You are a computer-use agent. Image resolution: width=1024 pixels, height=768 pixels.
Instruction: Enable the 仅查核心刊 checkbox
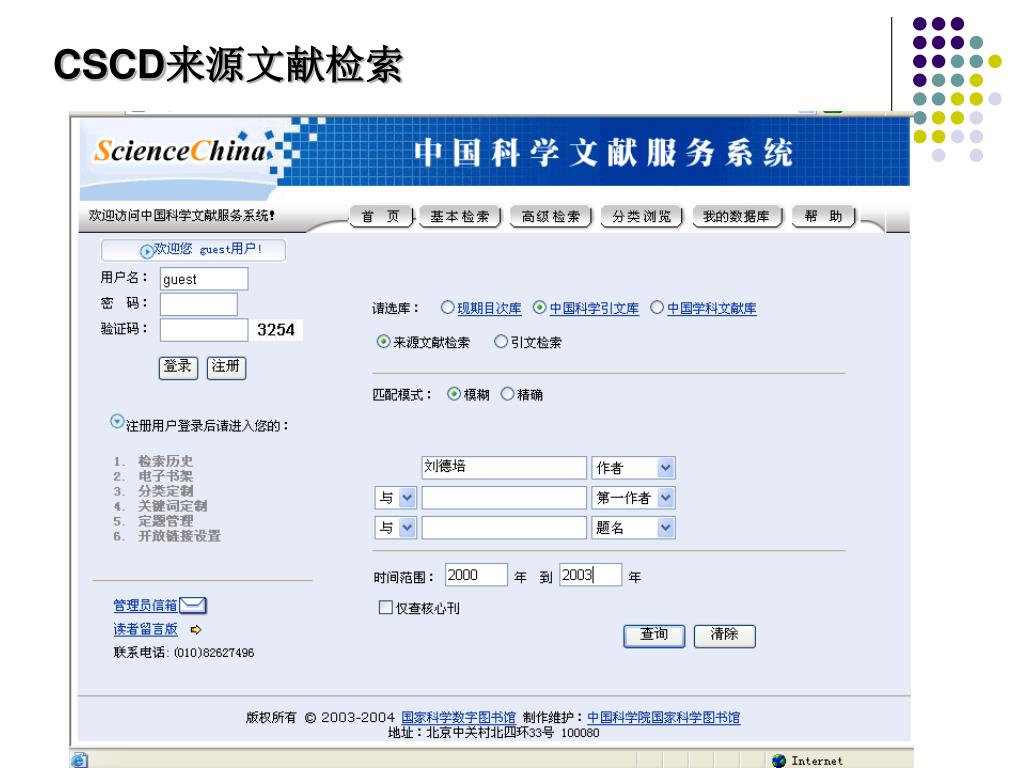(x=385, y=607)
